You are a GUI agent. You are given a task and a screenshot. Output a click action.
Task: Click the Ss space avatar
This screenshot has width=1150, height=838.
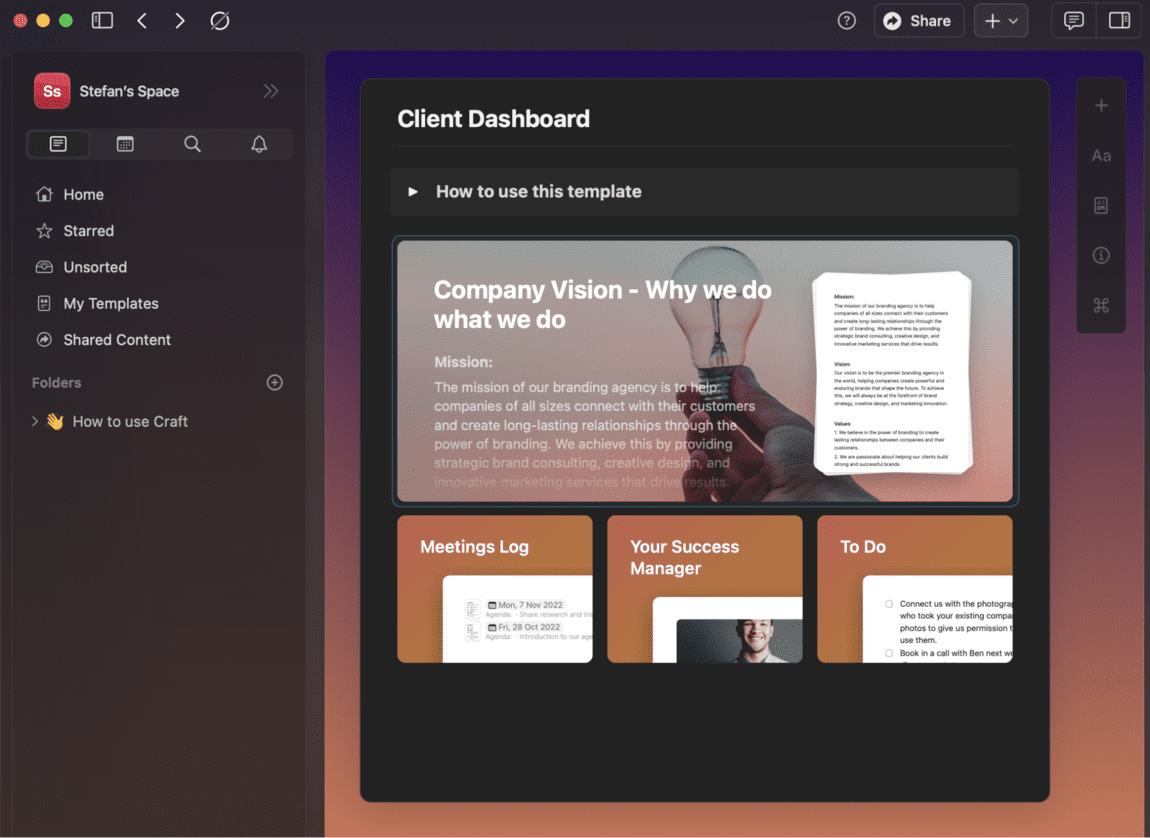[x=52, y=91]
